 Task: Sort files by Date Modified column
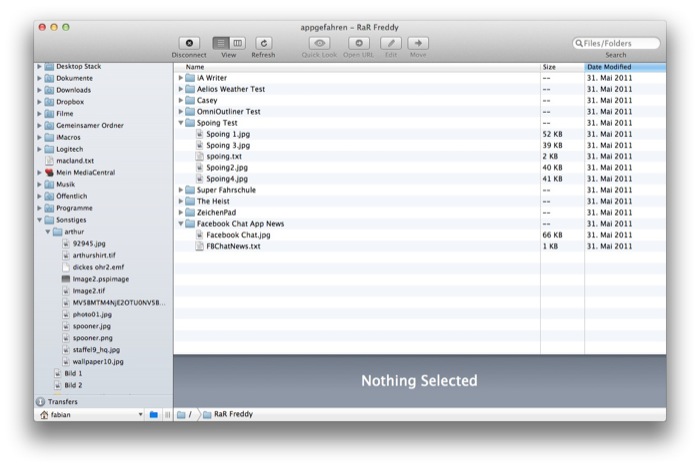pos(623,67)
